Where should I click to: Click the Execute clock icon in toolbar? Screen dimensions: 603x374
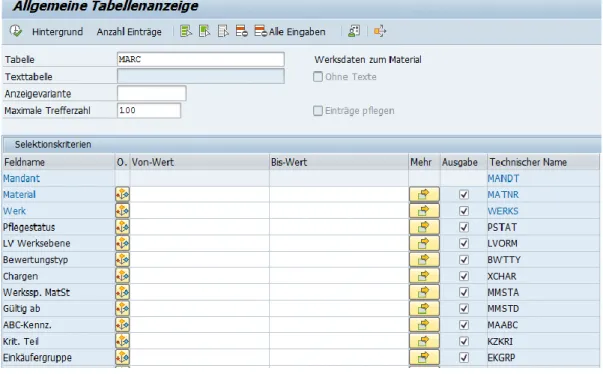click(x=16, y=31)
